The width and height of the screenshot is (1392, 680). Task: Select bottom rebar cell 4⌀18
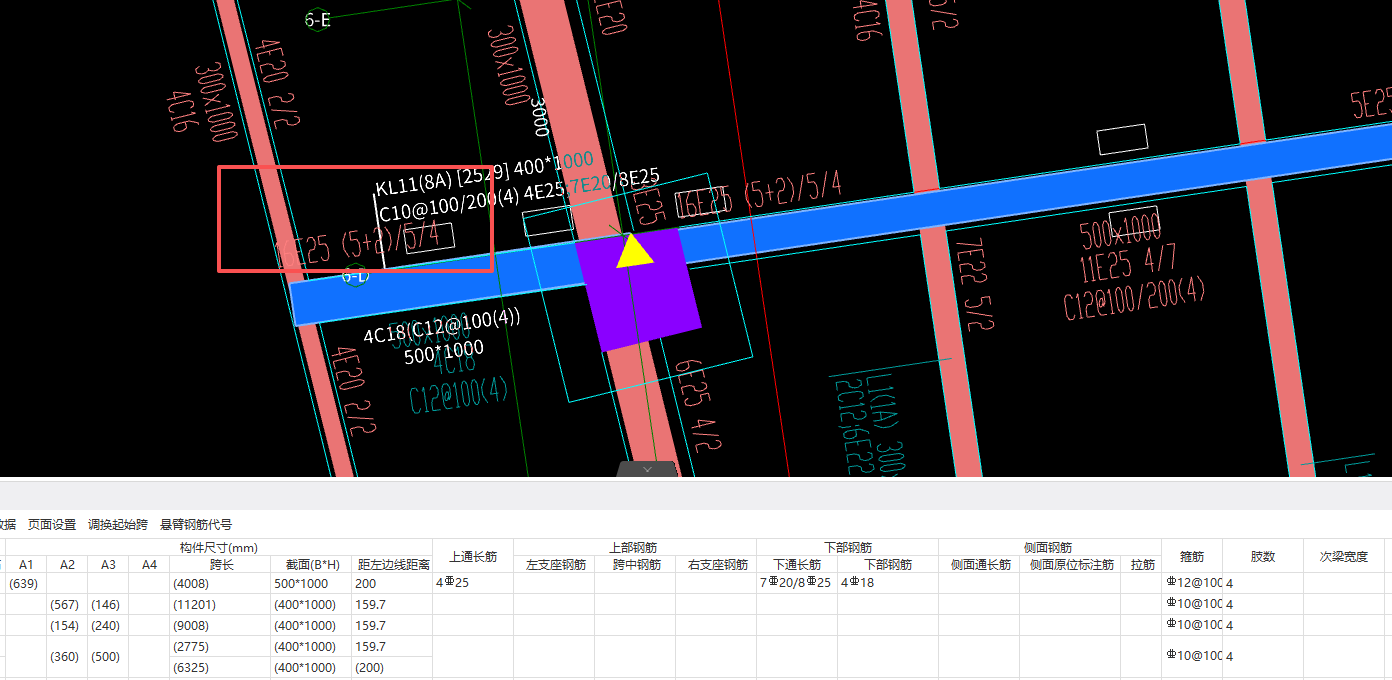click(x=888, y=583)
